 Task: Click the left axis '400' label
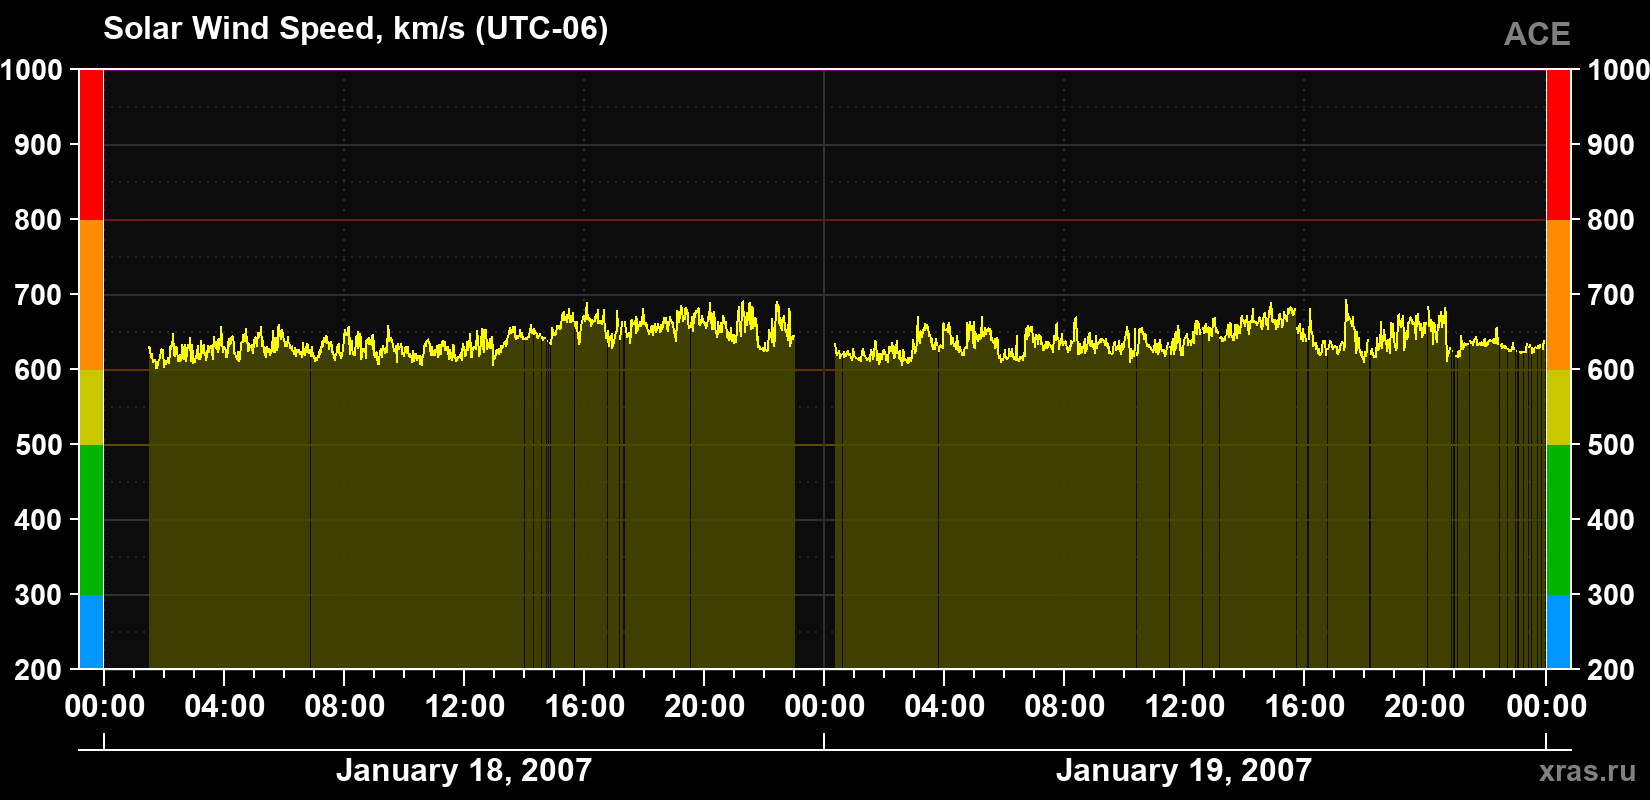[x=39, y=520]
